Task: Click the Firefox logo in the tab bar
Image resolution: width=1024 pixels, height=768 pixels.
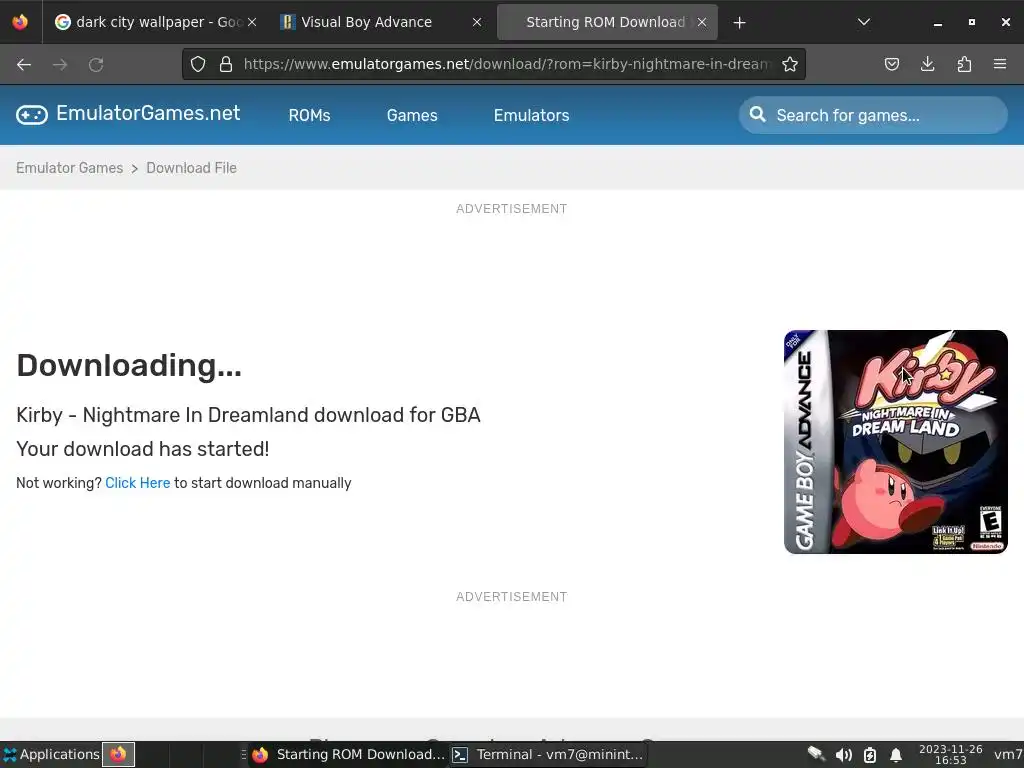Action: [20, 22]
